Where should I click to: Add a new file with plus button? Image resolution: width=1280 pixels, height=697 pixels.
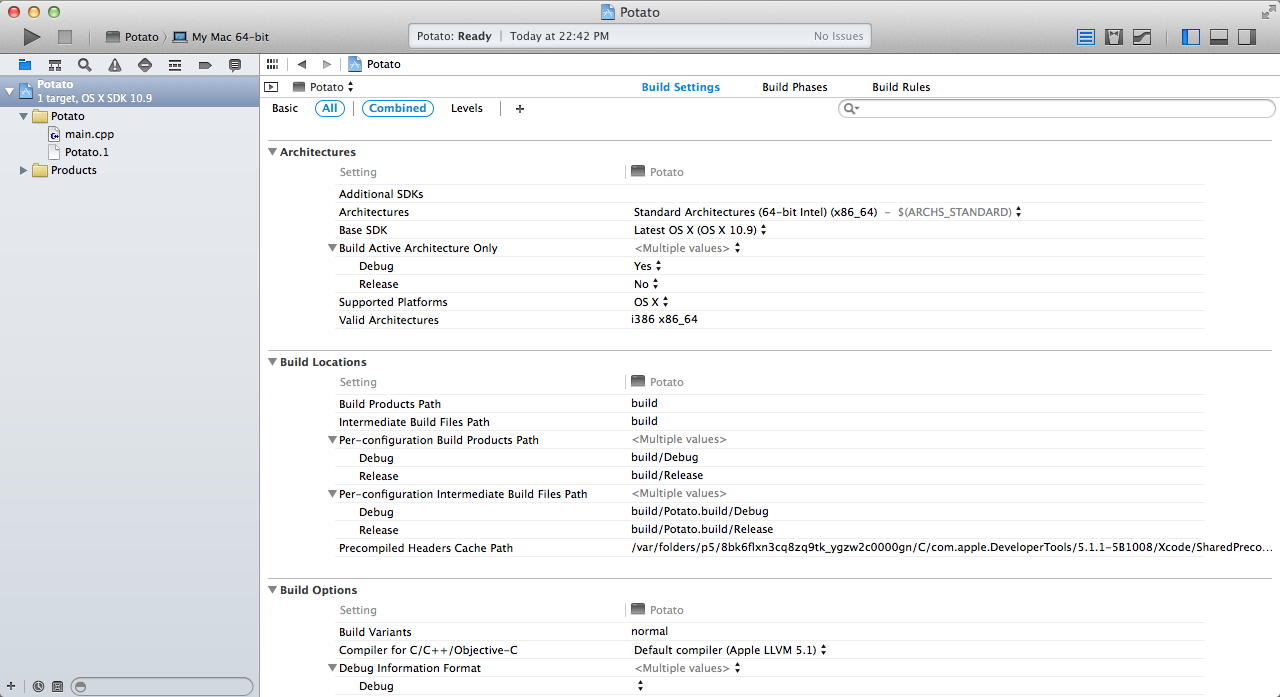(11, 686)
